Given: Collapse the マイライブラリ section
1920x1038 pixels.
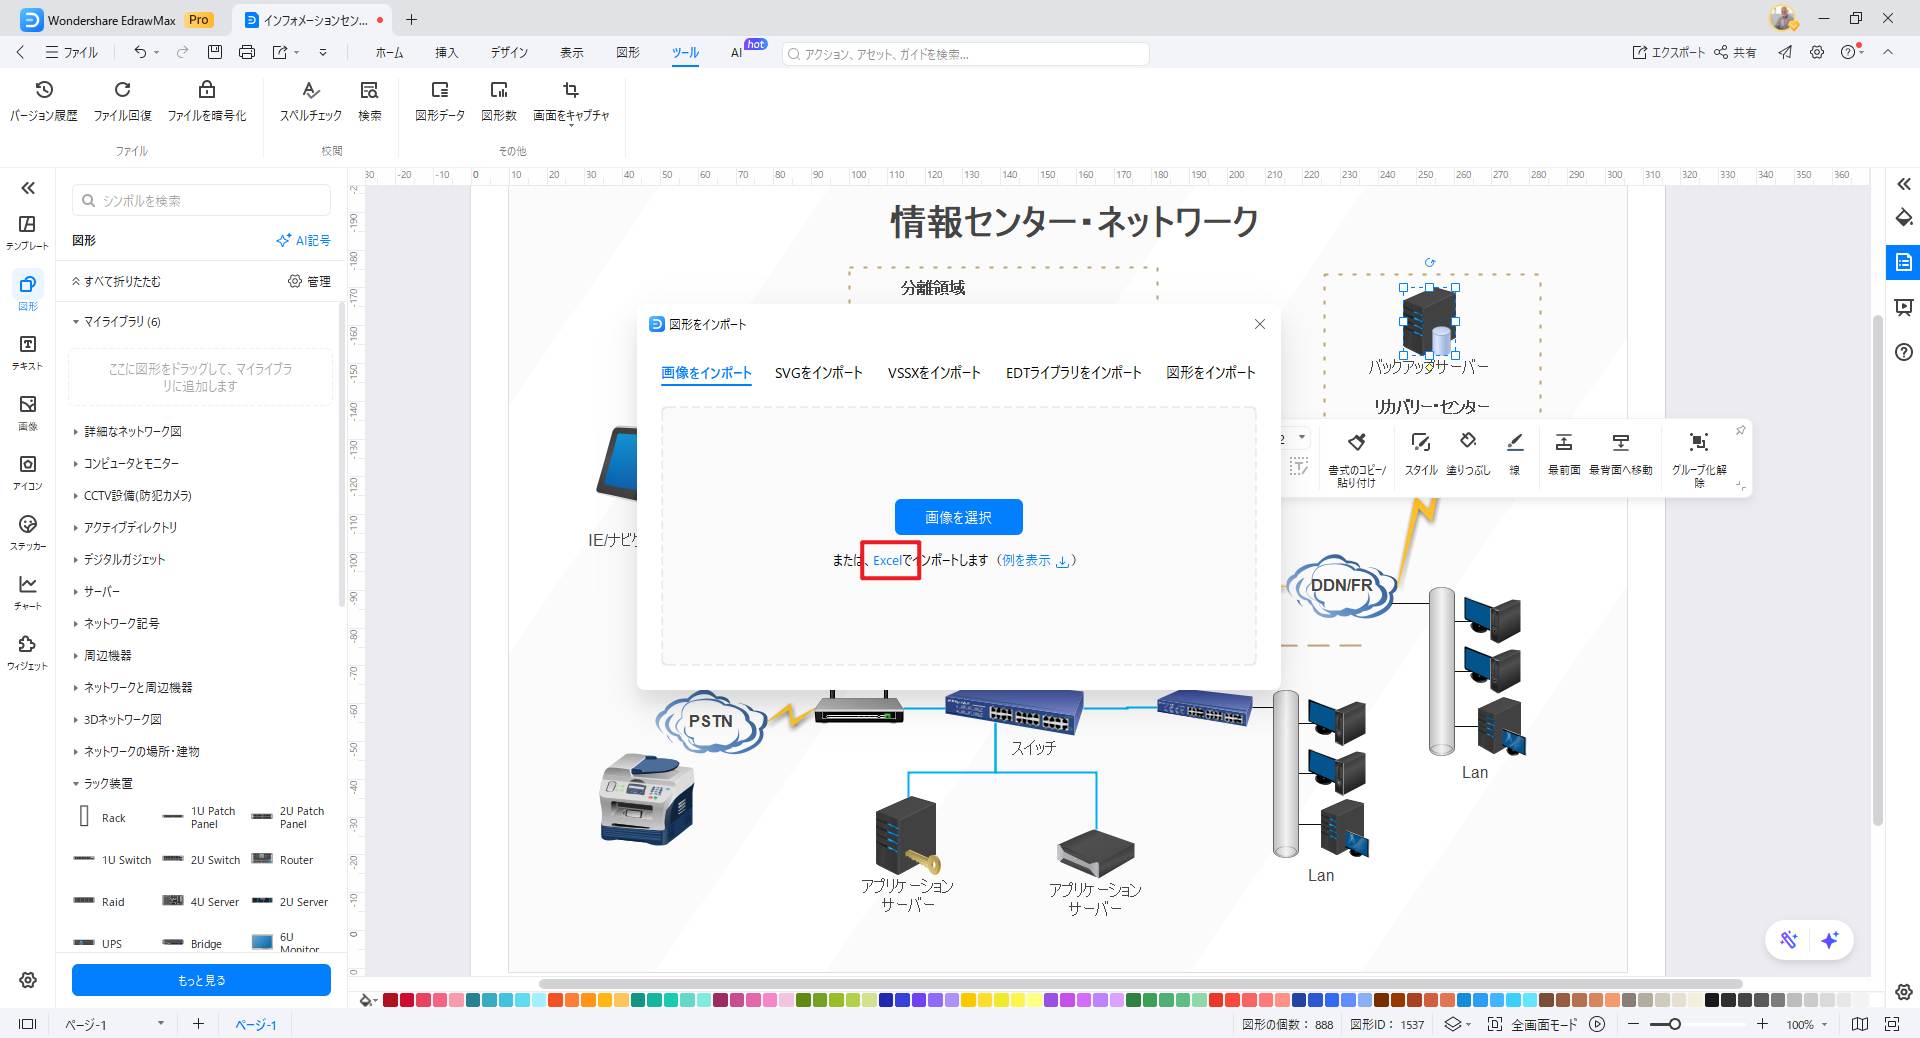Looking at the screenshot, I should click(x=120, y=321).
